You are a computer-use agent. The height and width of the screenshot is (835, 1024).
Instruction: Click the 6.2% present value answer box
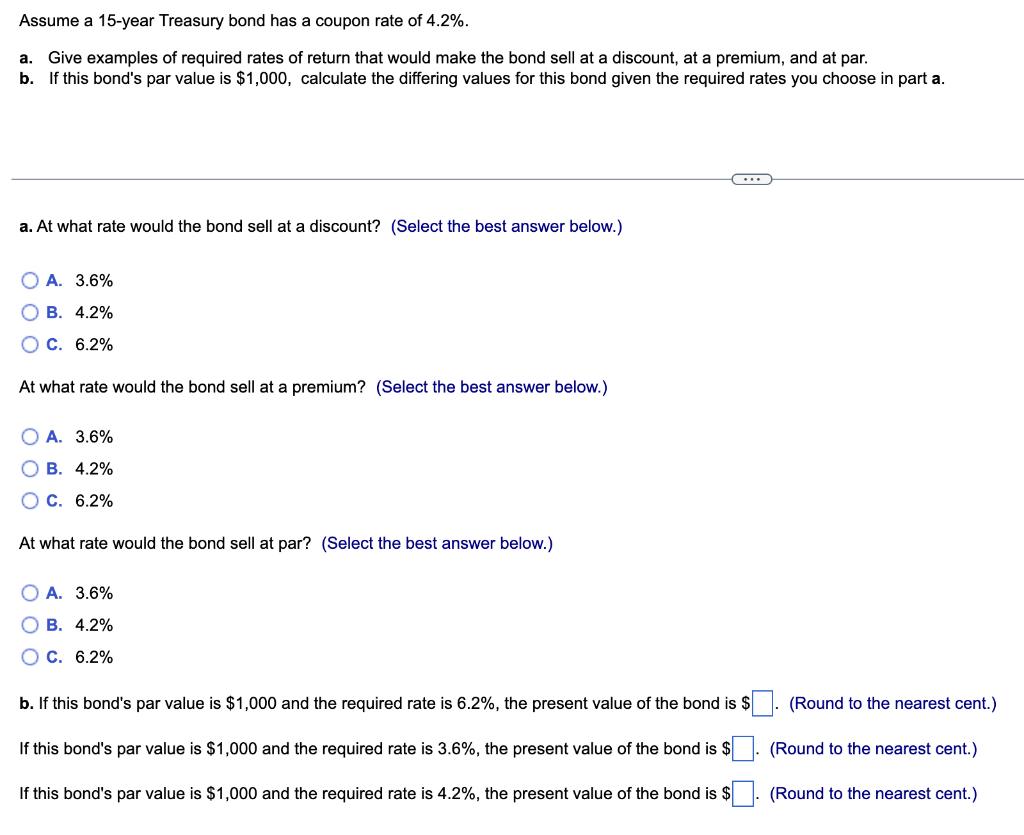(762, 703)
